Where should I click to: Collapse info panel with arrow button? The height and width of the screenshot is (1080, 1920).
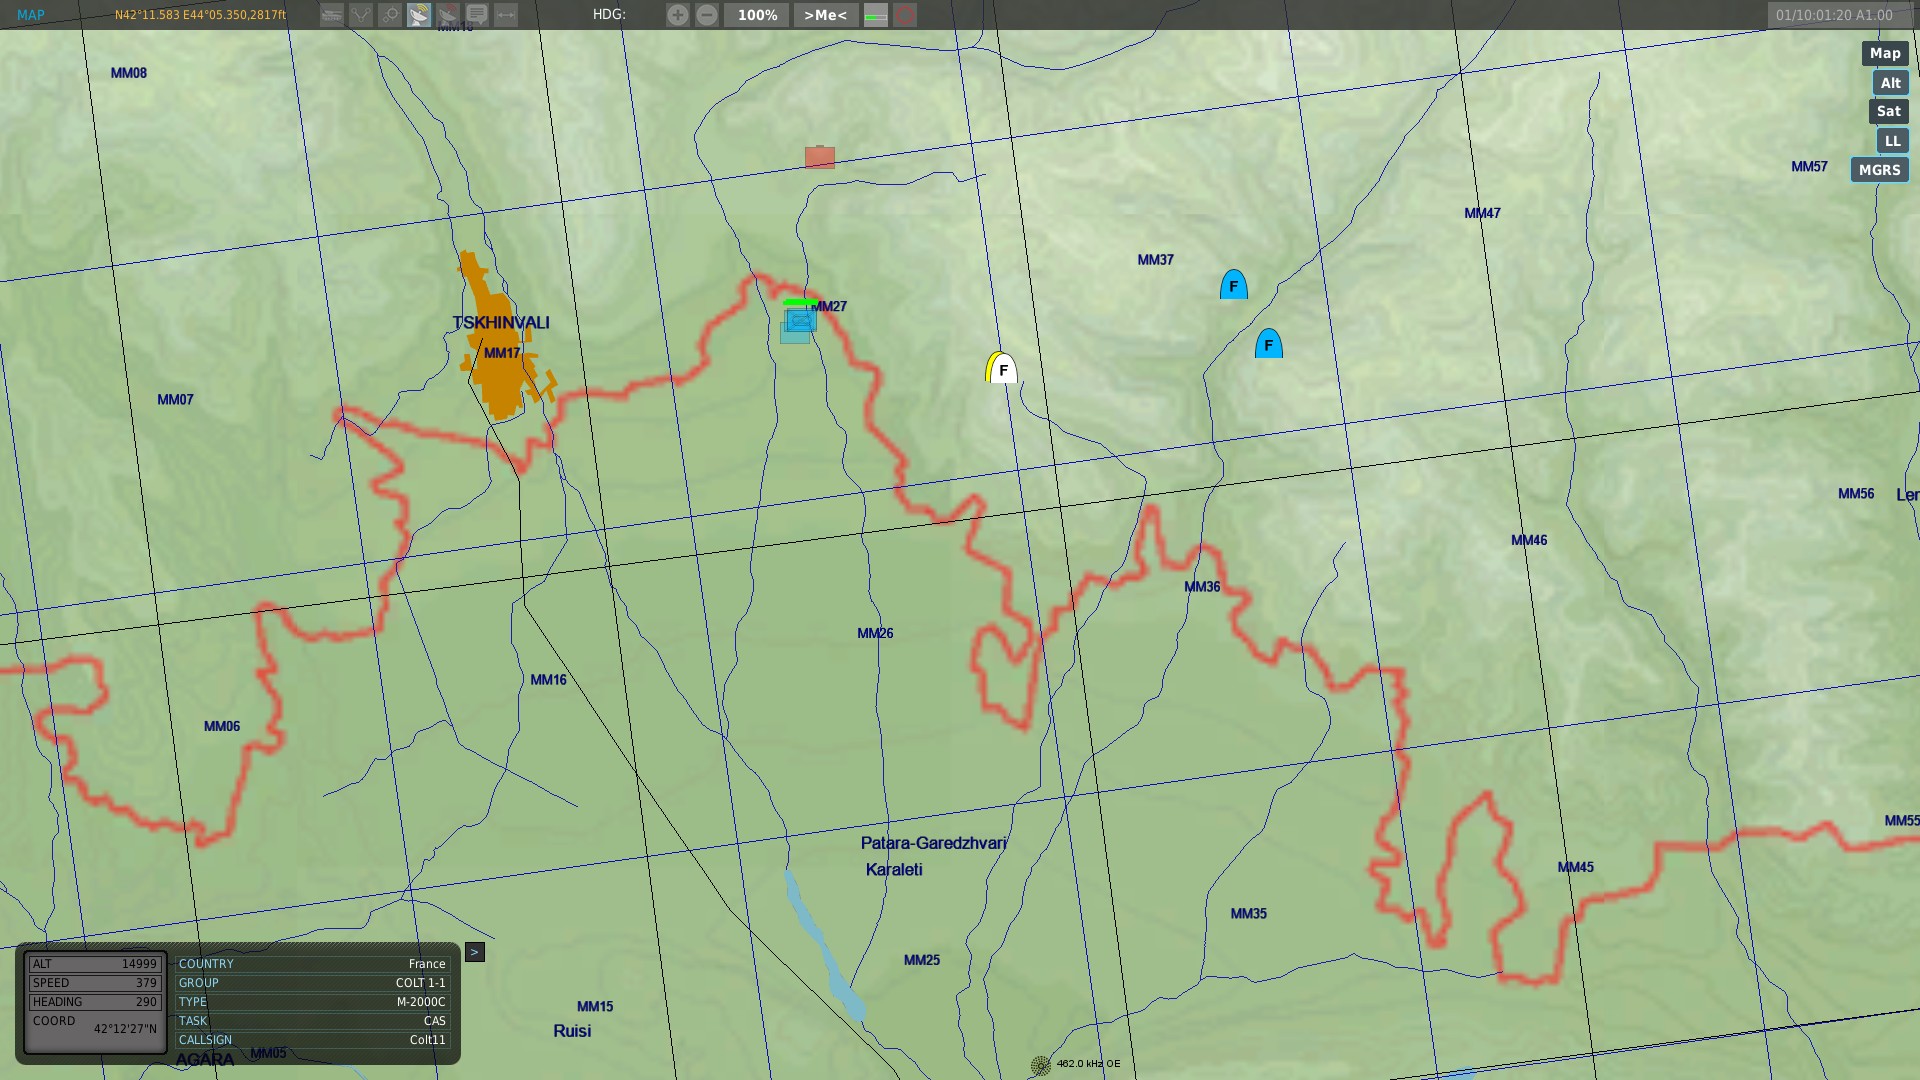(475, 952)
